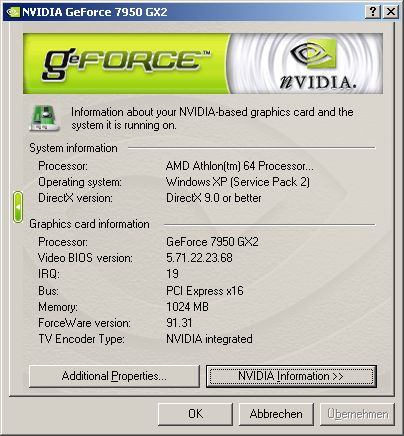Confirm the dialog with the OK button
This screenshot has height=436, width=404.
point(195,414)
